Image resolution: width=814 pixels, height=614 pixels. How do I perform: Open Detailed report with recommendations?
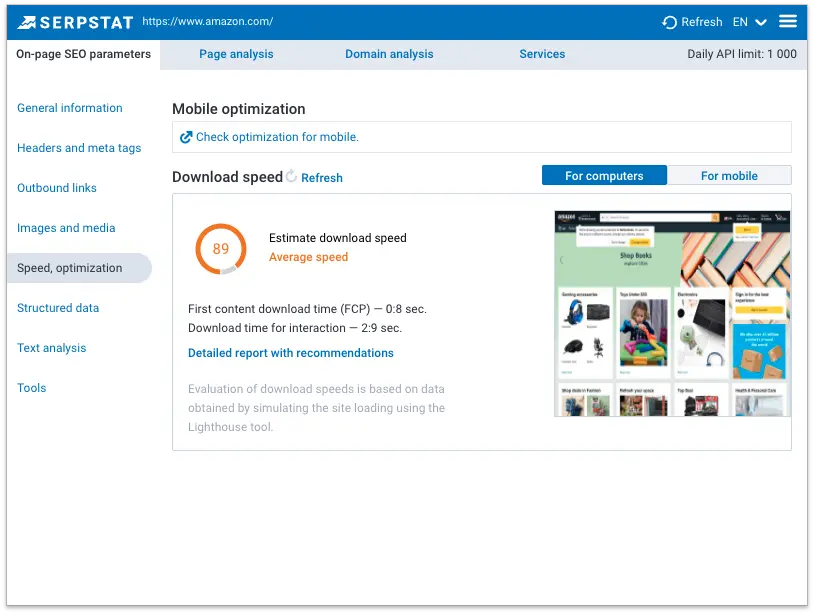pyautogui.click(x=290, y=353)
